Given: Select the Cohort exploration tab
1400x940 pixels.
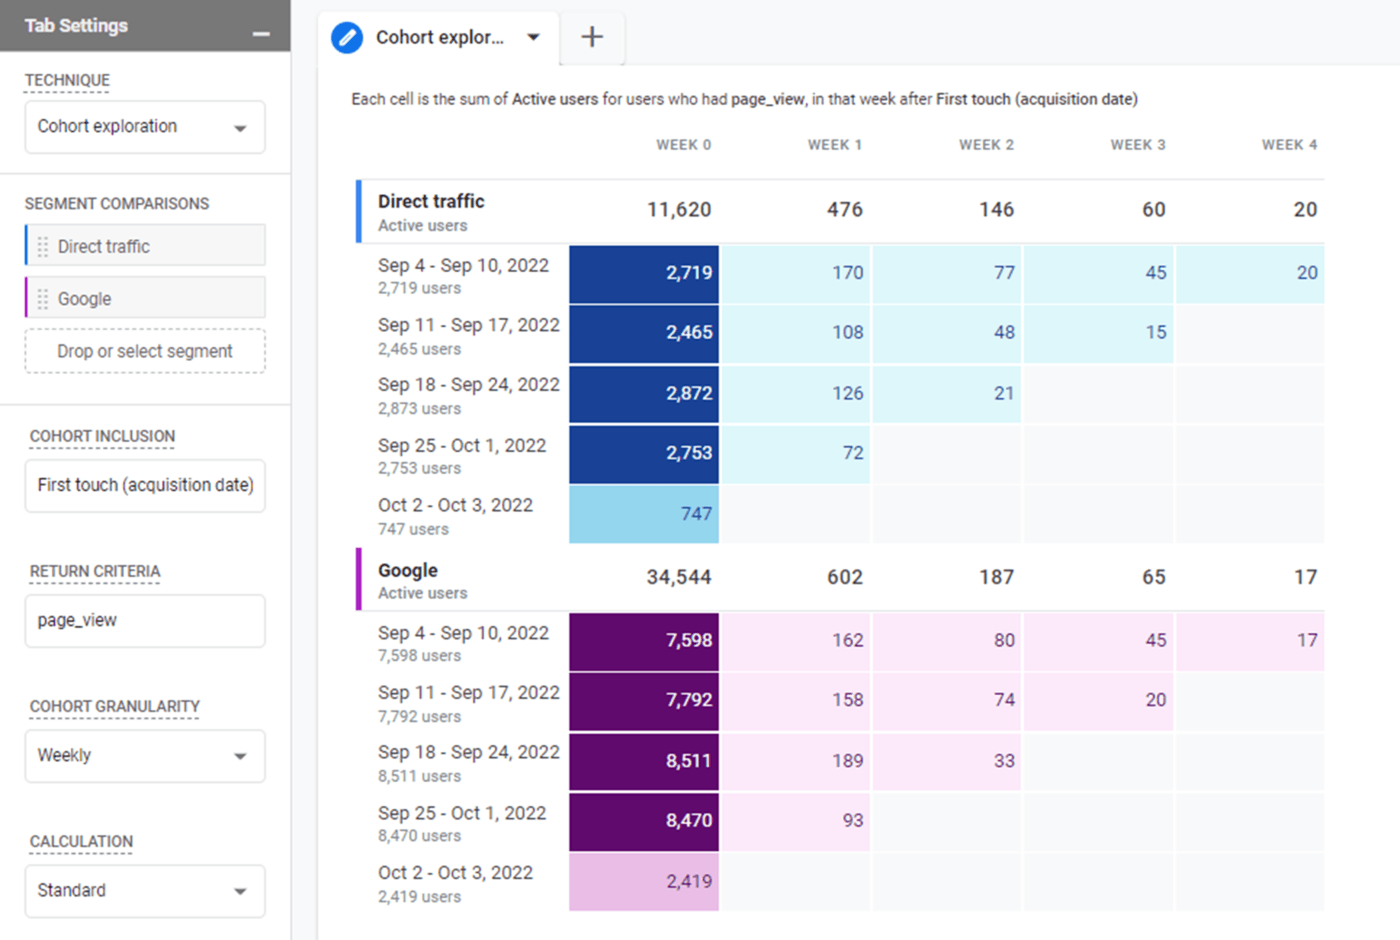Looking at the screenshot, I should point(439,38).
